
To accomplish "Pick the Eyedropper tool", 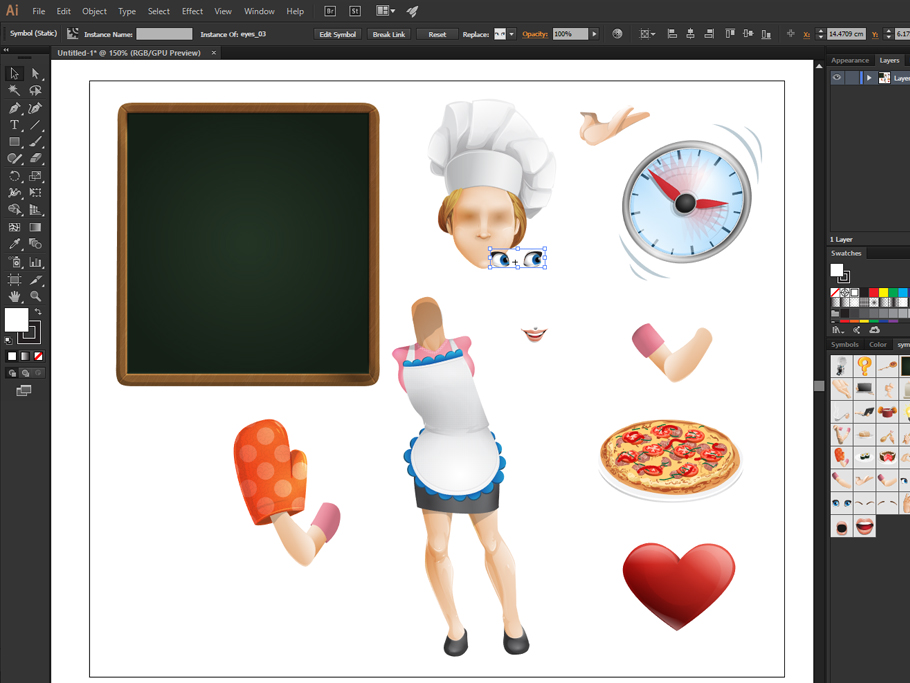I will coord(14,244).
